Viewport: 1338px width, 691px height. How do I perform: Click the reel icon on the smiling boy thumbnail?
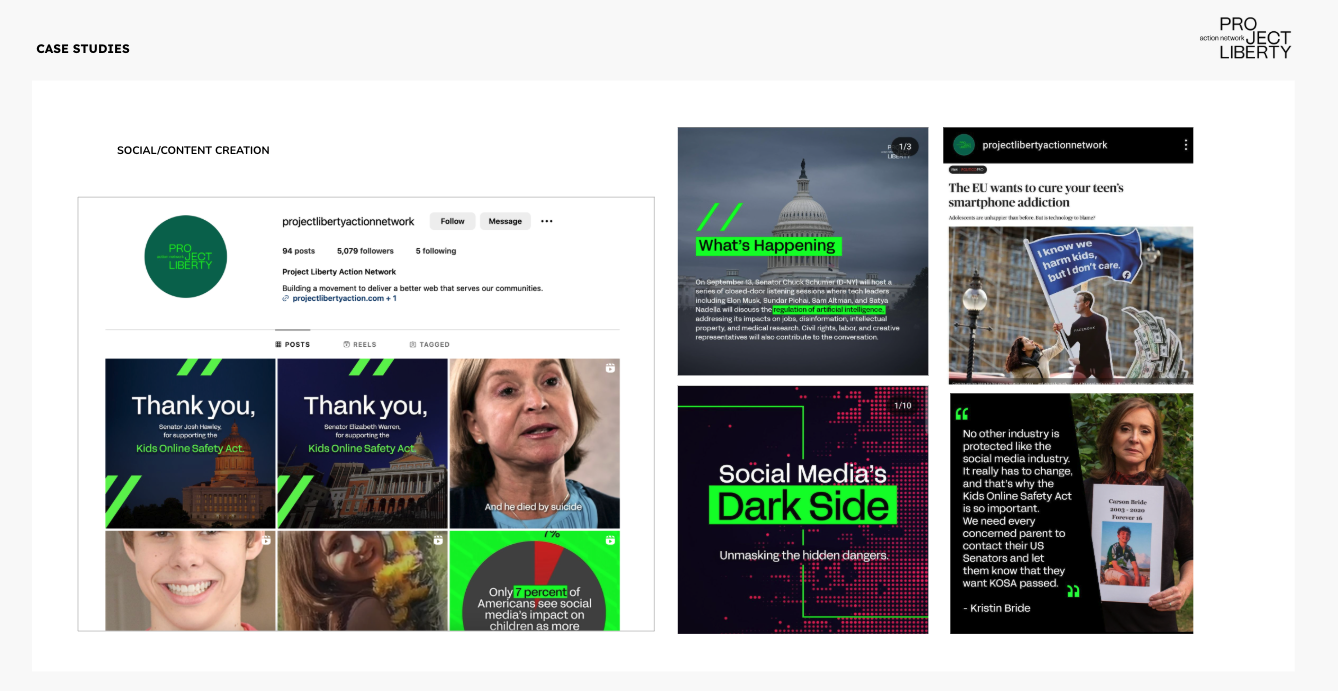(x=266, y=540)
